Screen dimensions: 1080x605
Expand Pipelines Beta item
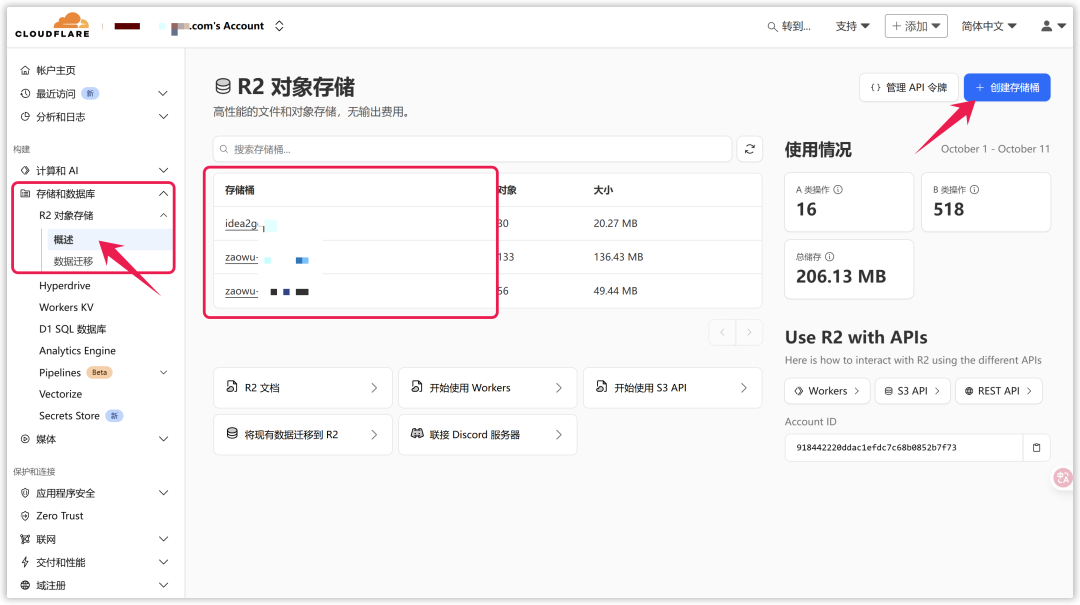[163, 373]
